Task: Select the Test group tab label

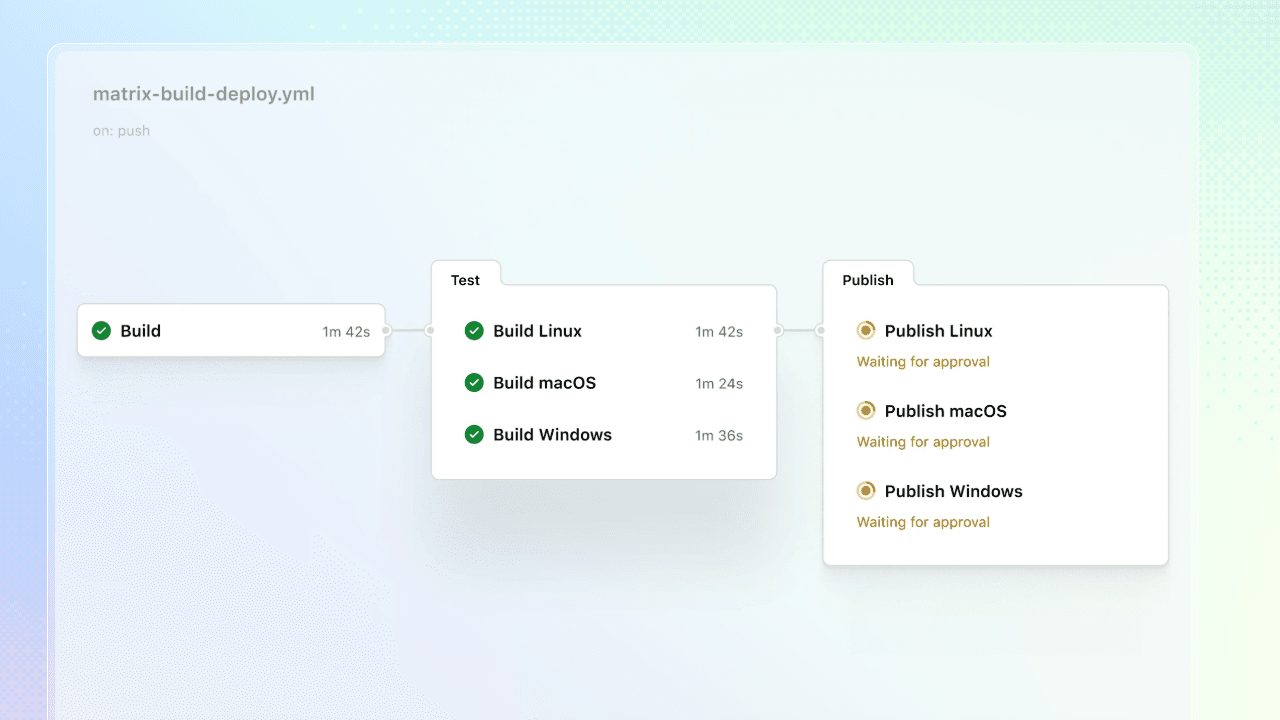Action: click(x=465, y=280)
